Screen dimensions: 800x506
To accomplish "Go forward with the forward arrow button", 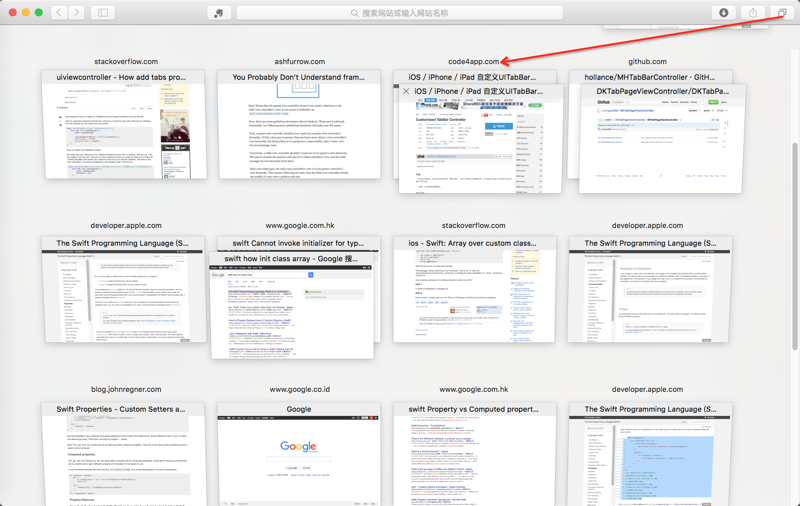I will point(77,13).
